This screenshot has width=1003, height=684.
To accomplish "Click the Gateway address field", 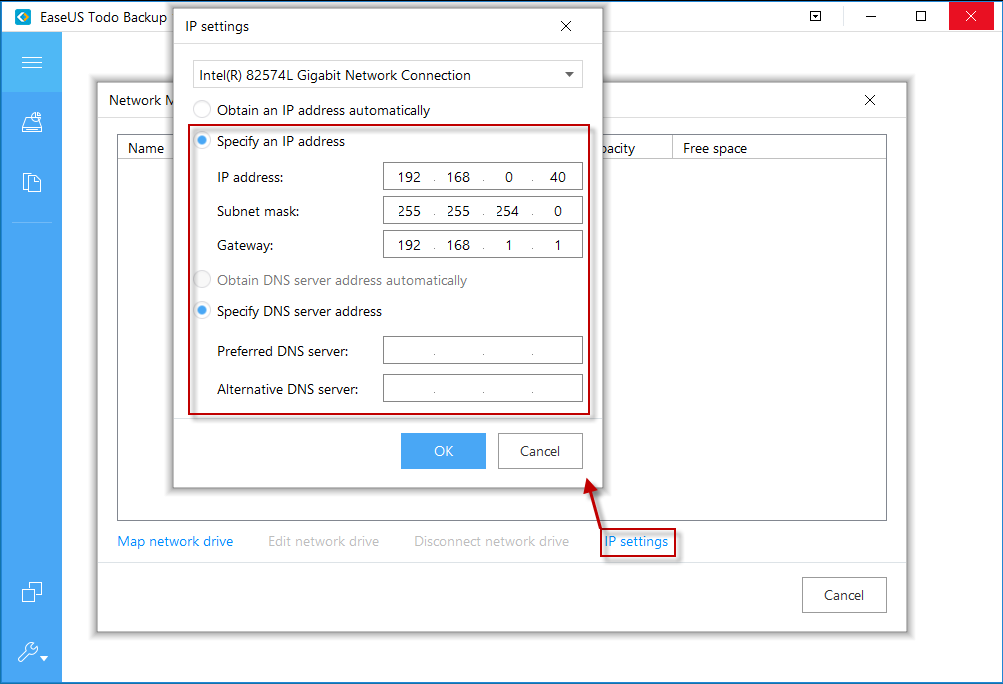I will click(482, 245).
